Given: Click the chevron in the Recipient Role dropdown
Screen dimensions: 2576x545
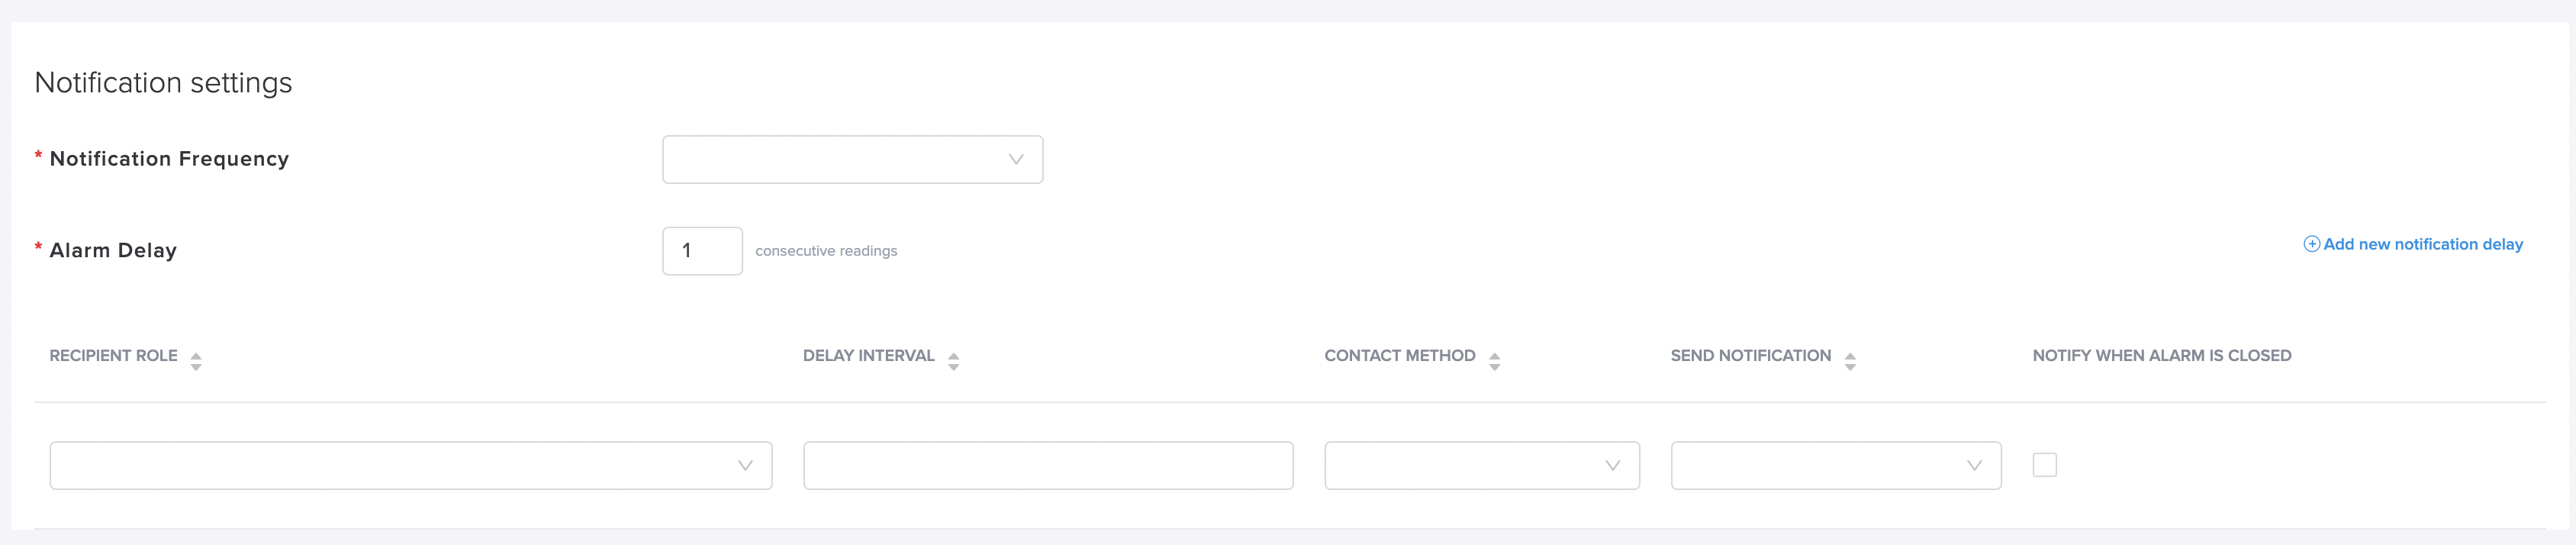Looking at the screenshot, I should [745, 466].
